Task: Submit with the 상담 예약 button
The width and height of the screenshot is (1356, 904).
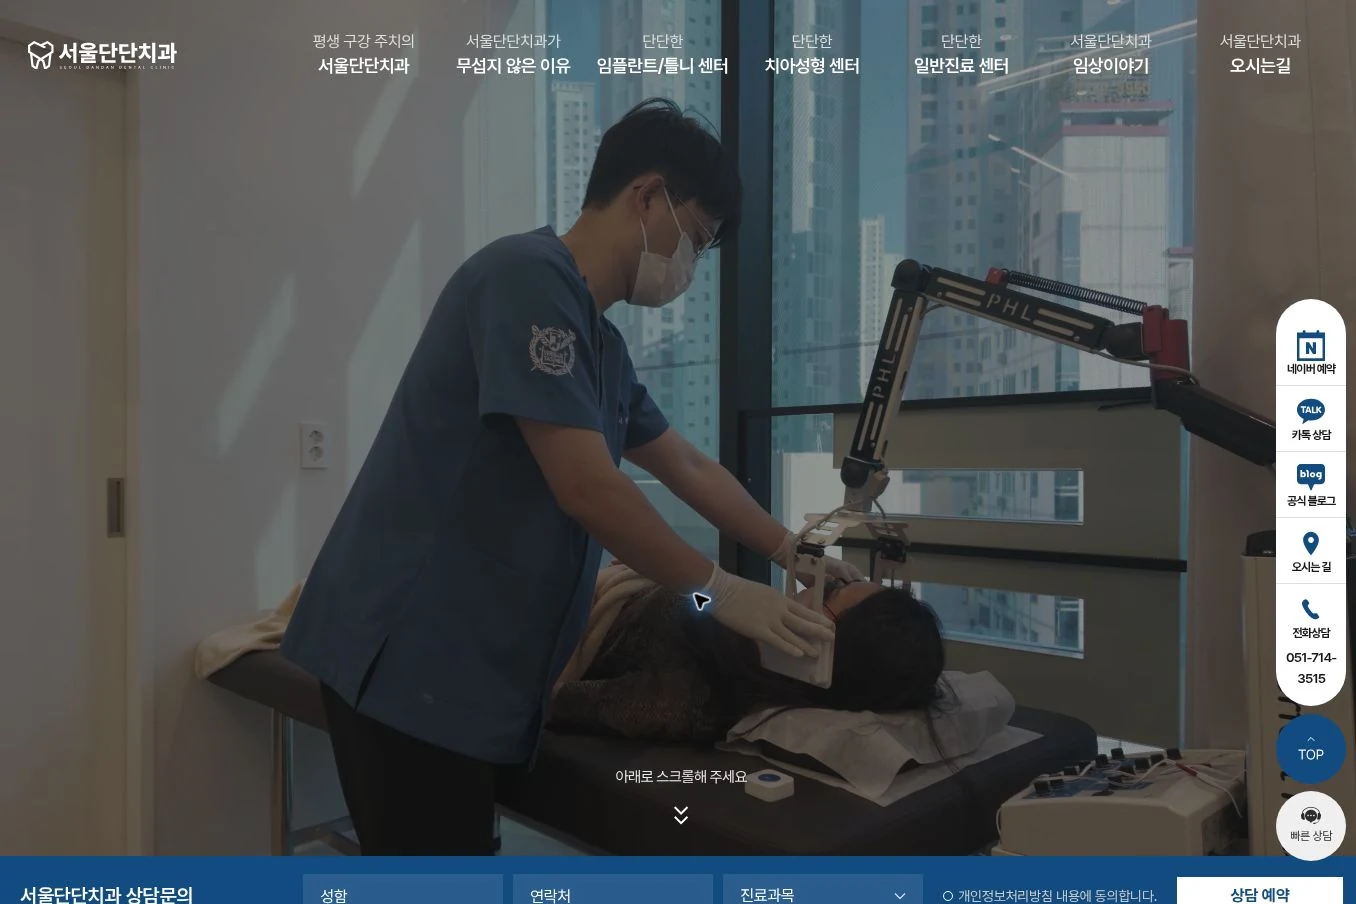Action: pyautogui.click(x=1260, y=891)
